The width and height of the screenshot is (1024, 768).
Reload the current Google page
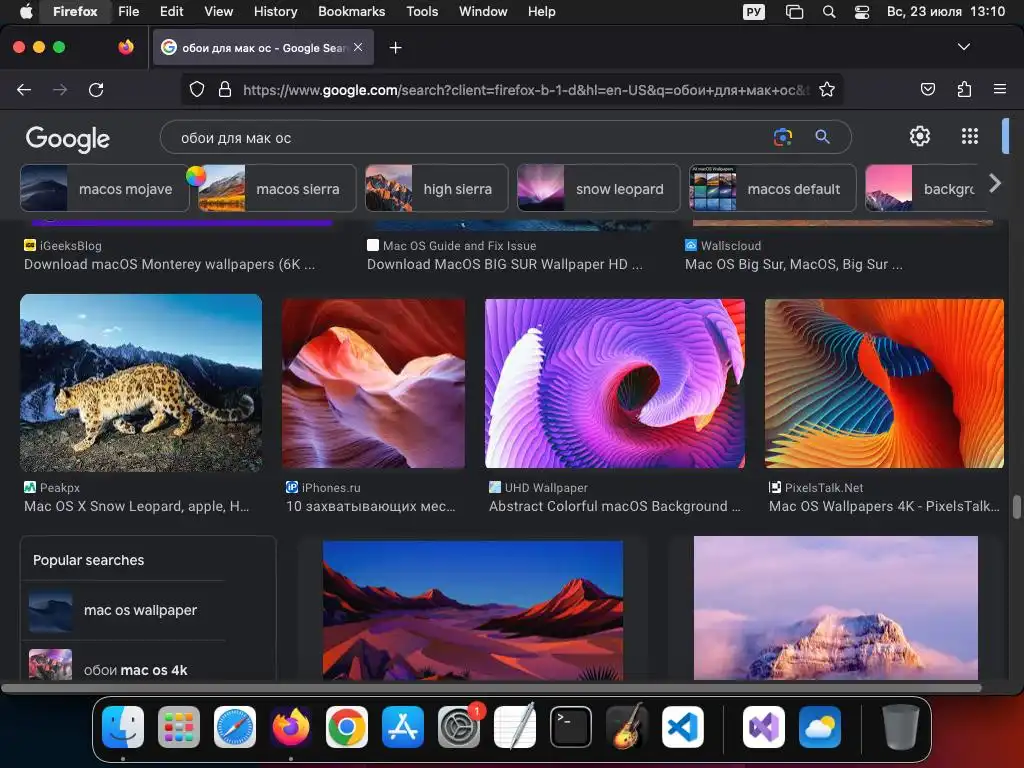click(x=96, y=89)
